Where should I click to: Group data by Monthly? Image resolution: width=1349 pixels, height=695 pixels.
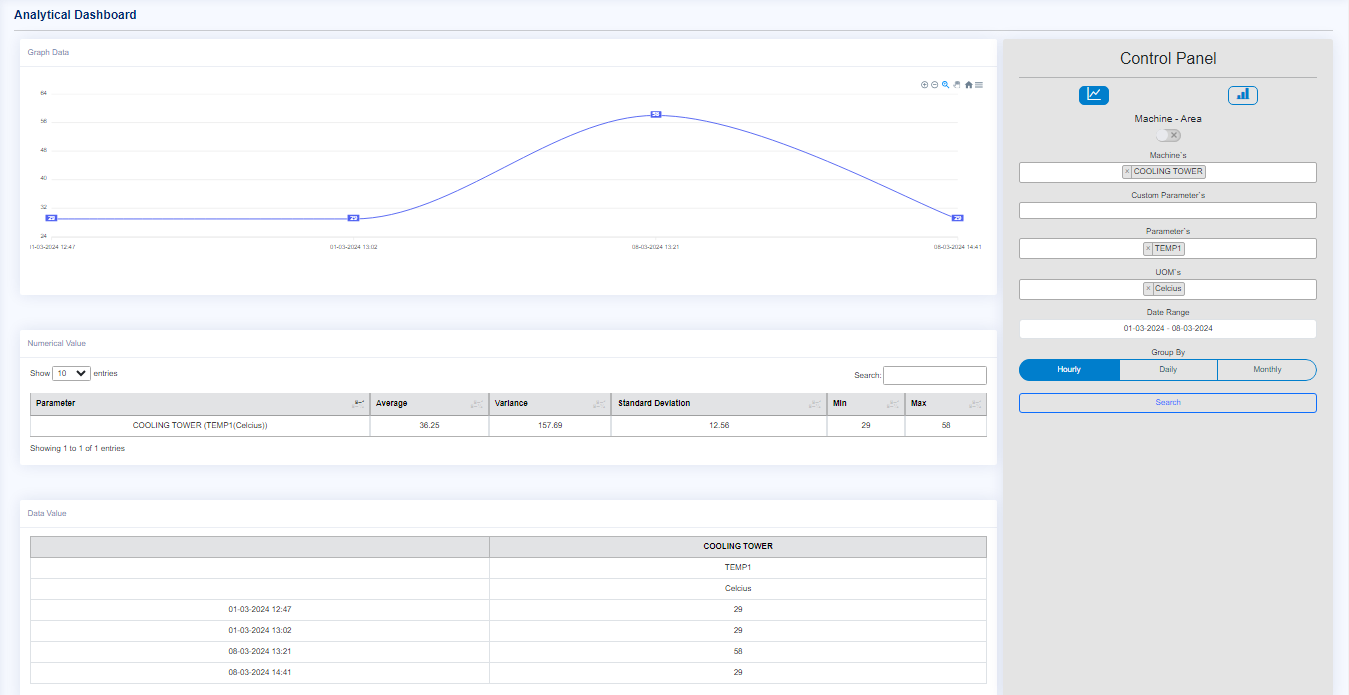[1267, 370]
